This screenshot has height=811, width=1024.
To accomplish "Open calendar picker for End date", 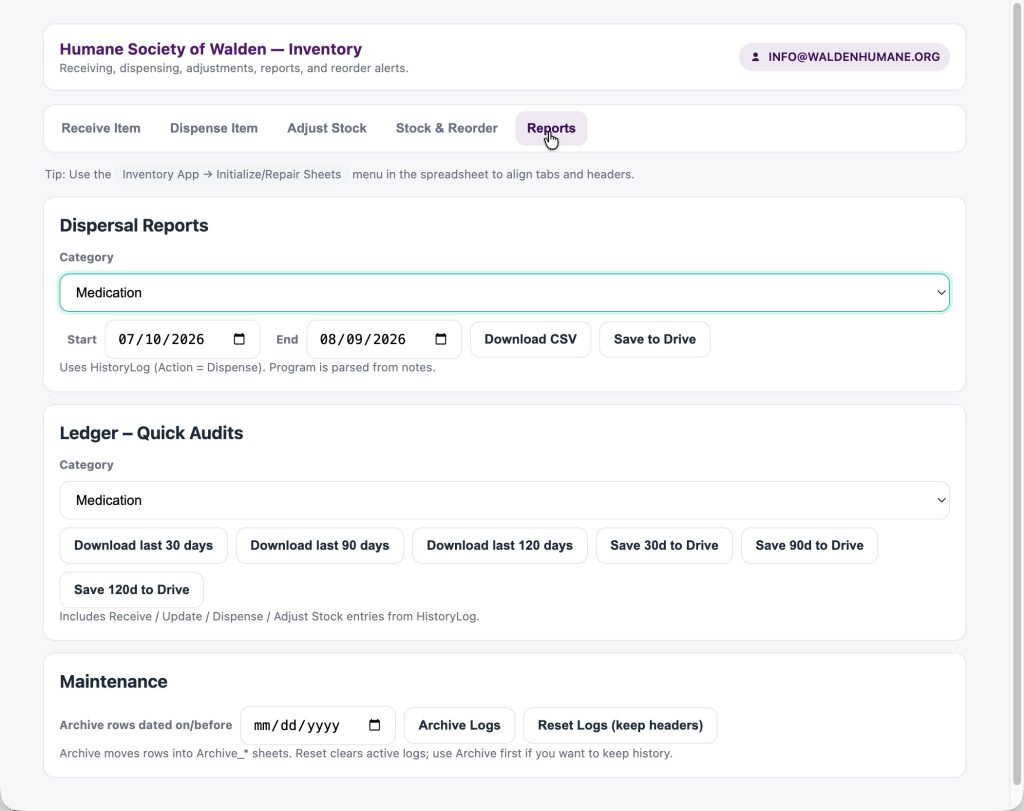I will click(441, 339).
